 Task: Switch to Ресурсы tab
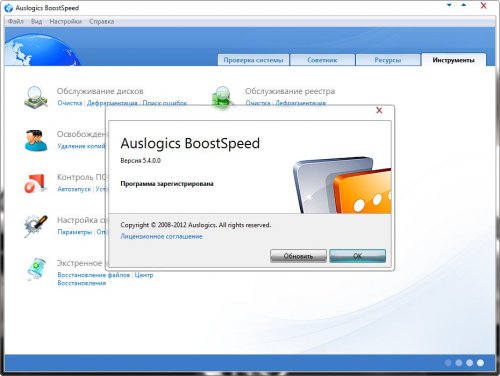pyautogui.click(x=388, y=60)
